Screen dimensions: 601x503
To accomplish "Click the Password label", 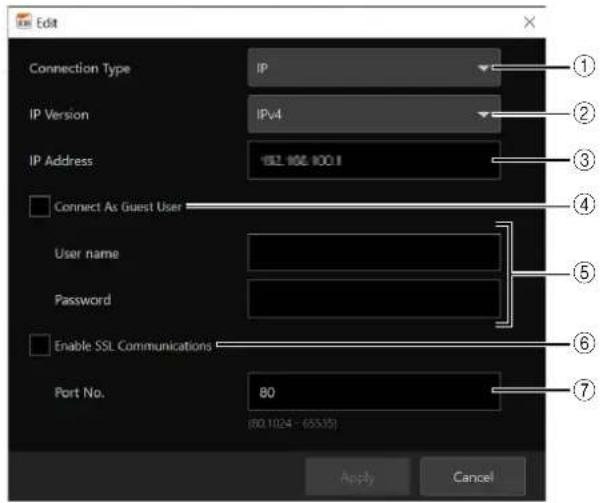I will point(83,299).
